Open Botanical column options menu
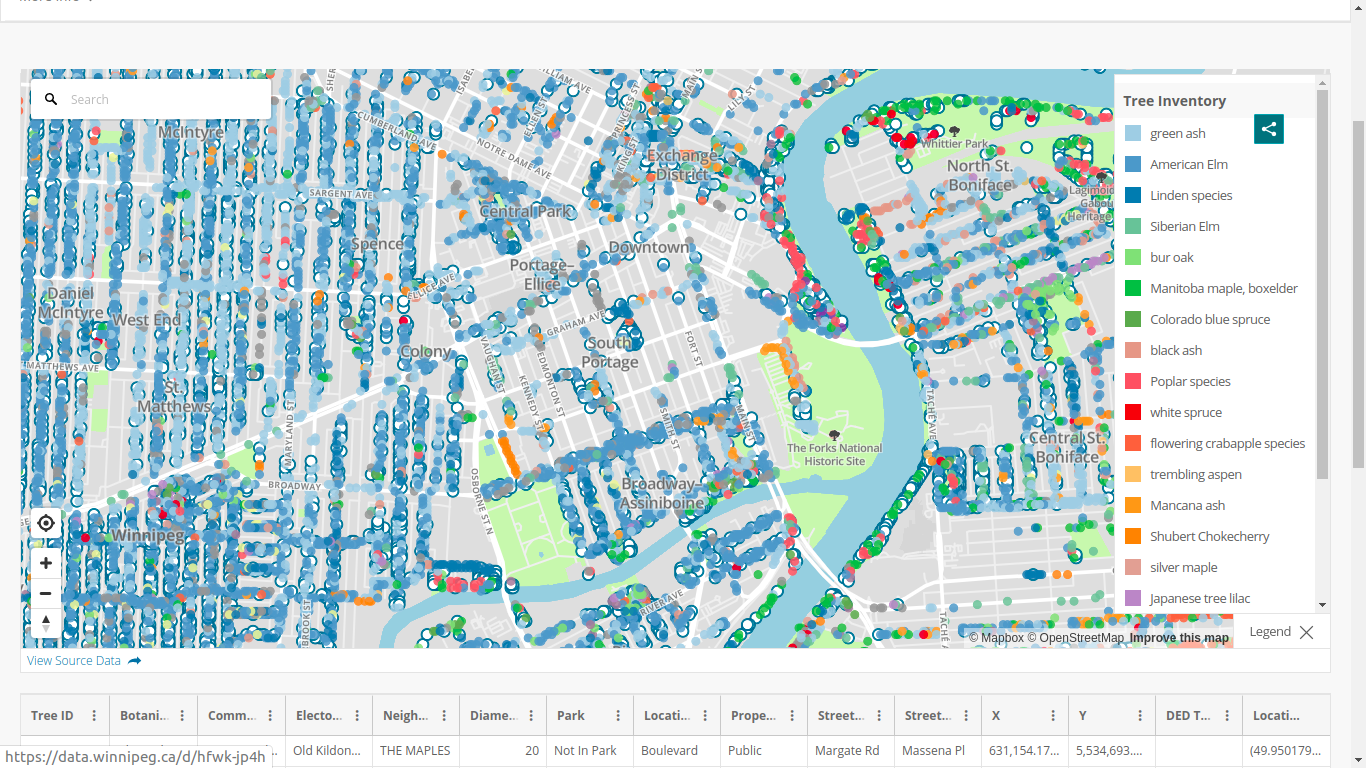Viewport: 1366px width, 768px height. [x=182, y=716]
